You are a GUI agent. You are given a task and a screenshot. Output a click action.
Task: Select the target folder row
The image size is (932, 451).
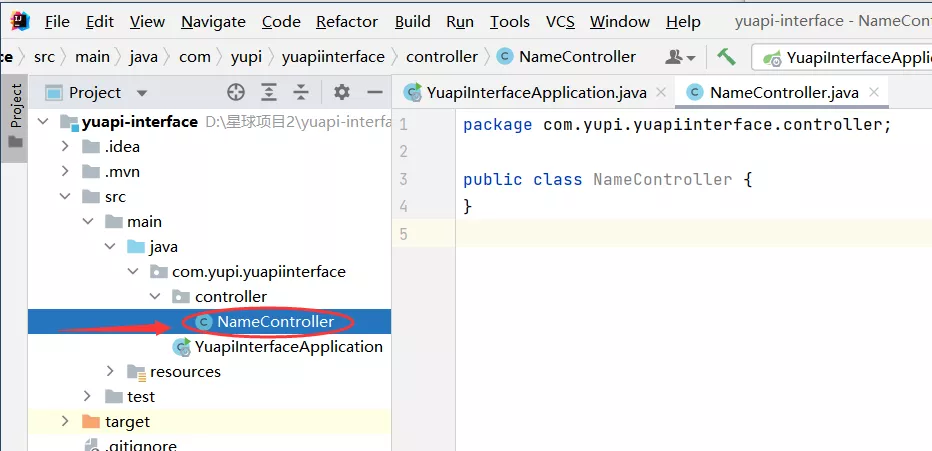209,421
